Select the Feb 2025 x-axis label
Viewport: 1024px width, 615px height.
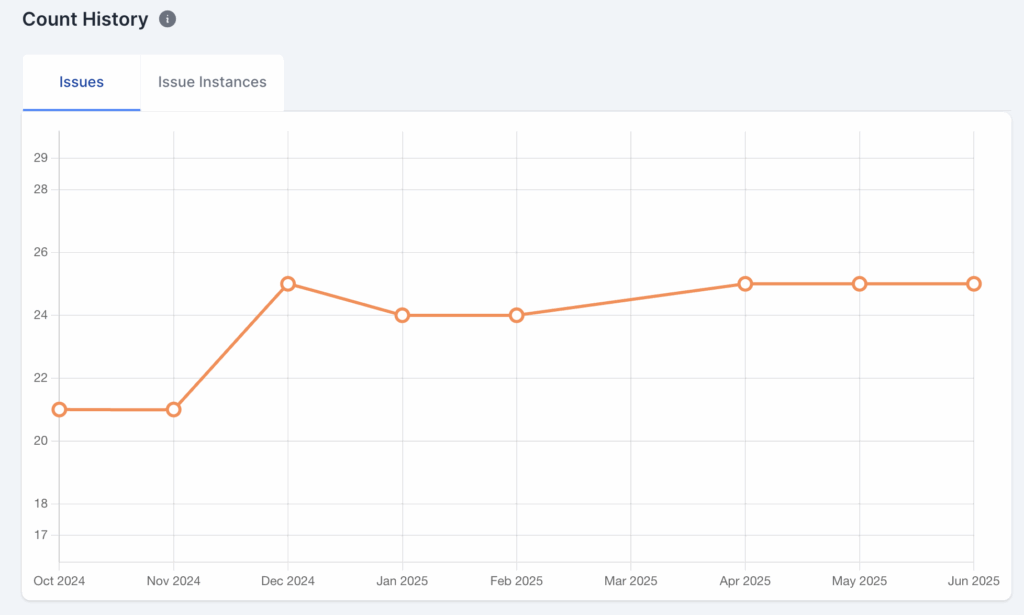pos(517,581)
